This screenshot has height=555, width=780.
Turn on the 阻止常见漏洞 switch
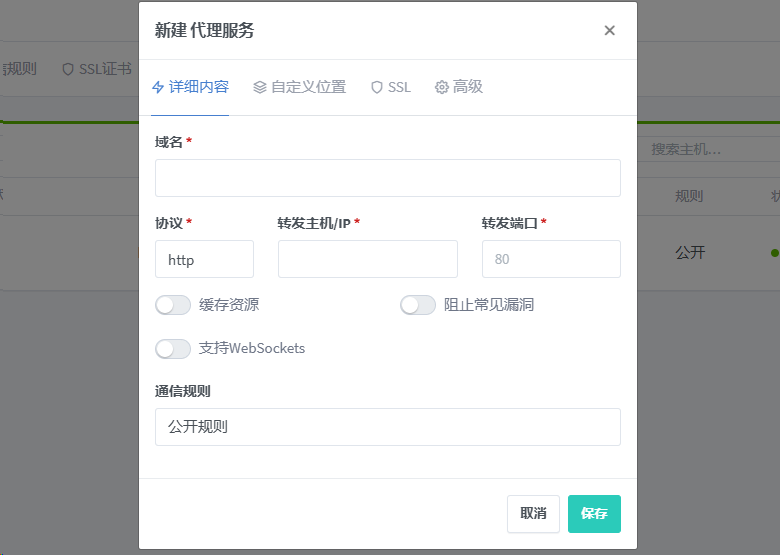[x=418, y=305]
